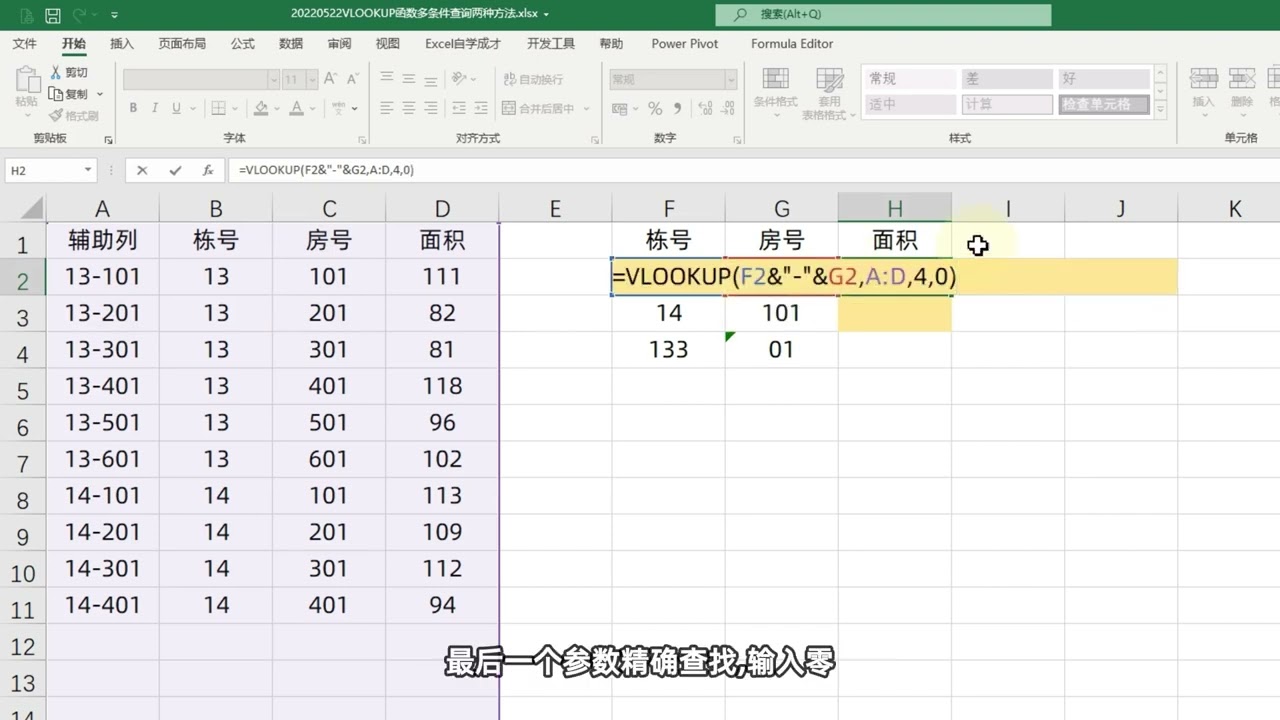The image size is (1280, 720).
Task: Confirm formula with checkmark icon
Action: [x=175, y=170]
